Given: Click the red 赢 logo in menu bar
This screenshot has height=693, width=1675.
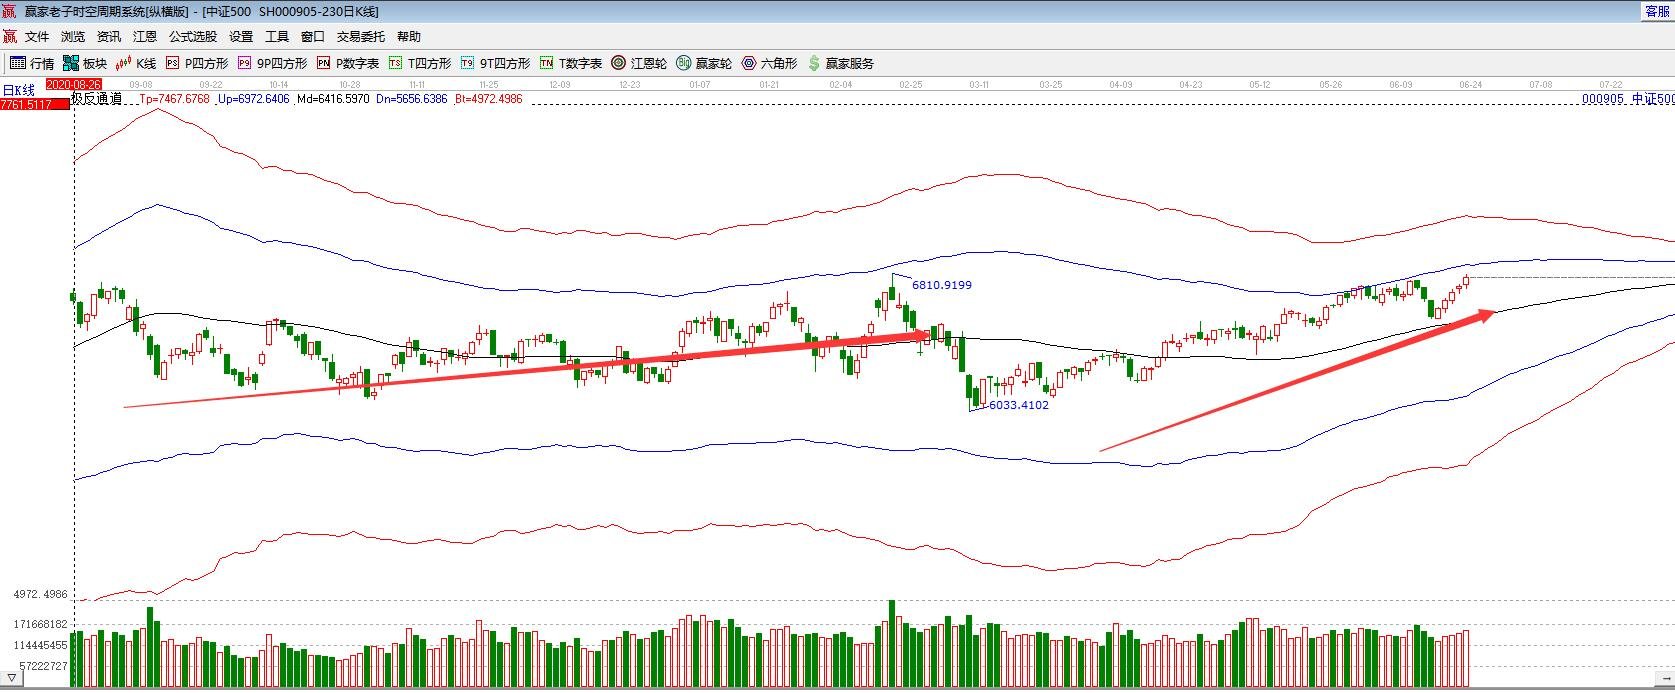Looking at the screenshot, I should coord(9,36).
